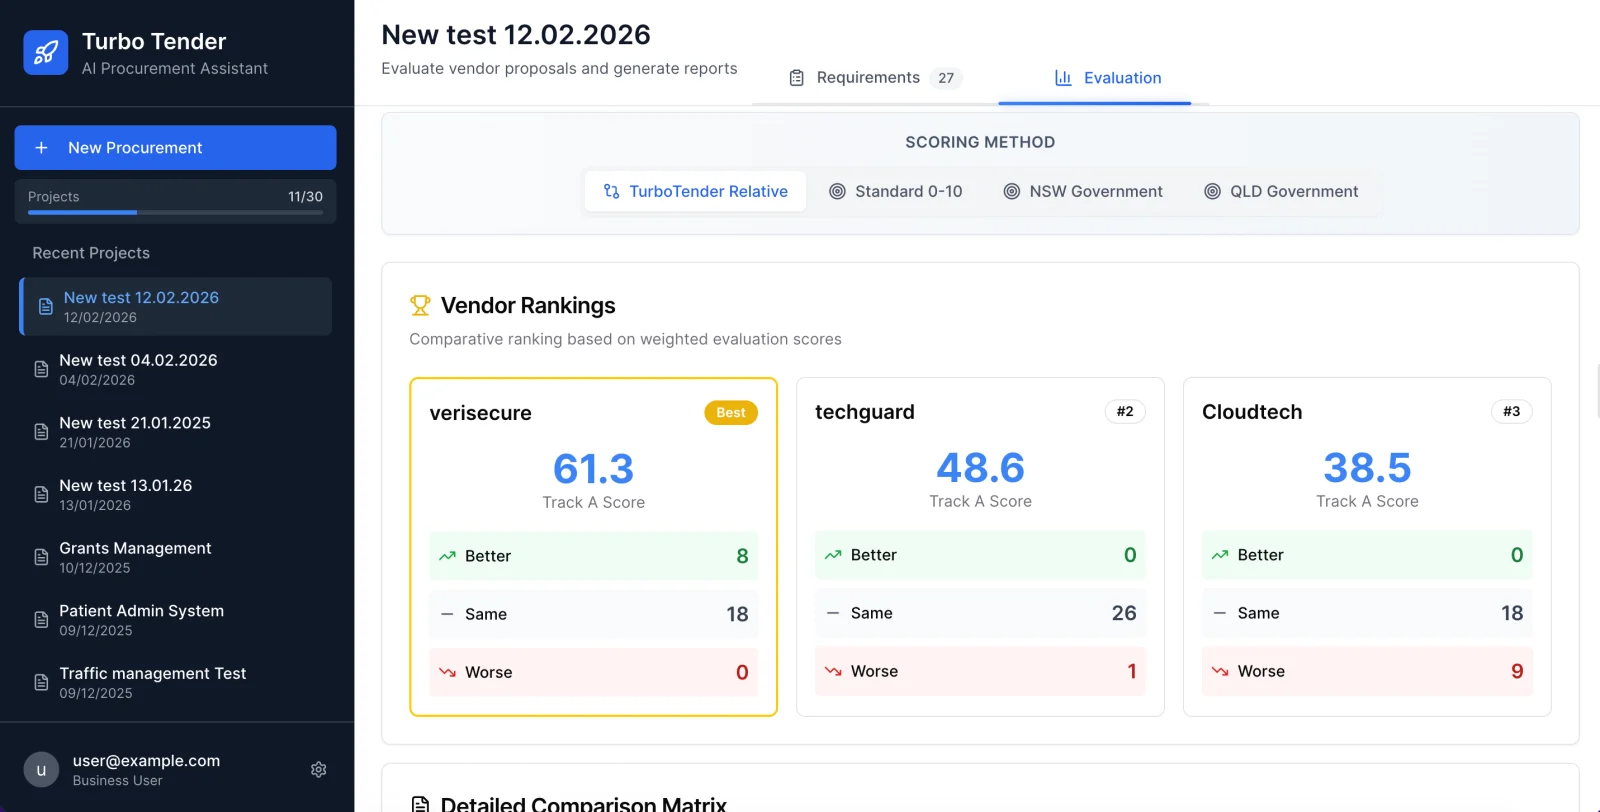Click the Best badge on verisecure card
This screenshot has width=1600, height=812.
pos(731,413)
